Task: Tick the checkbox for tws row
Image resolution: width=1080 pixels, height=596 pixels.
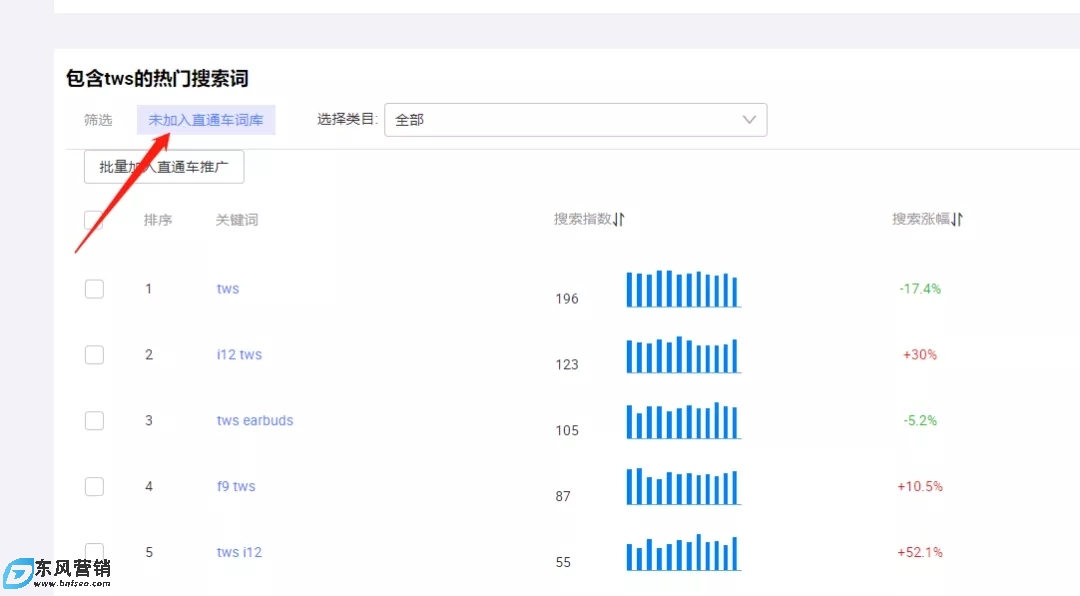Action: pyautogui.click(x=94, y=289)
